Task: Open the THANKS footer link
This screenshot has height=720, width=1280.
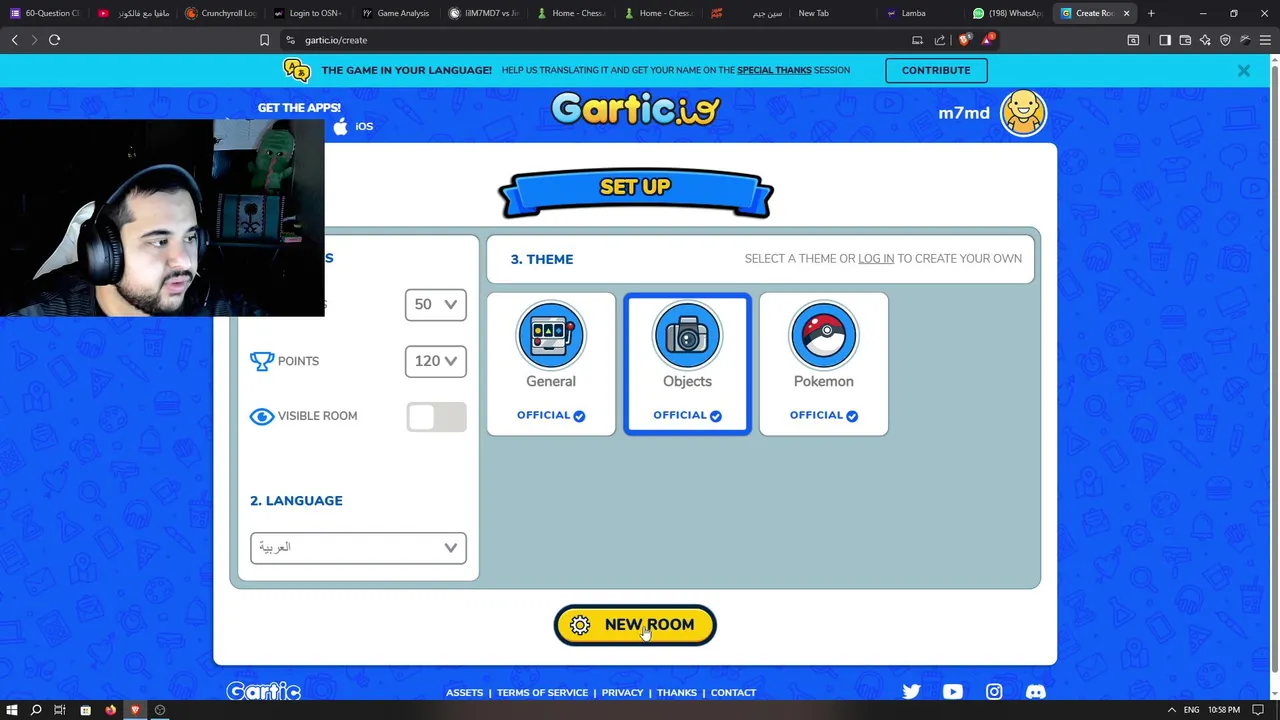Action: tap(677, 692)
